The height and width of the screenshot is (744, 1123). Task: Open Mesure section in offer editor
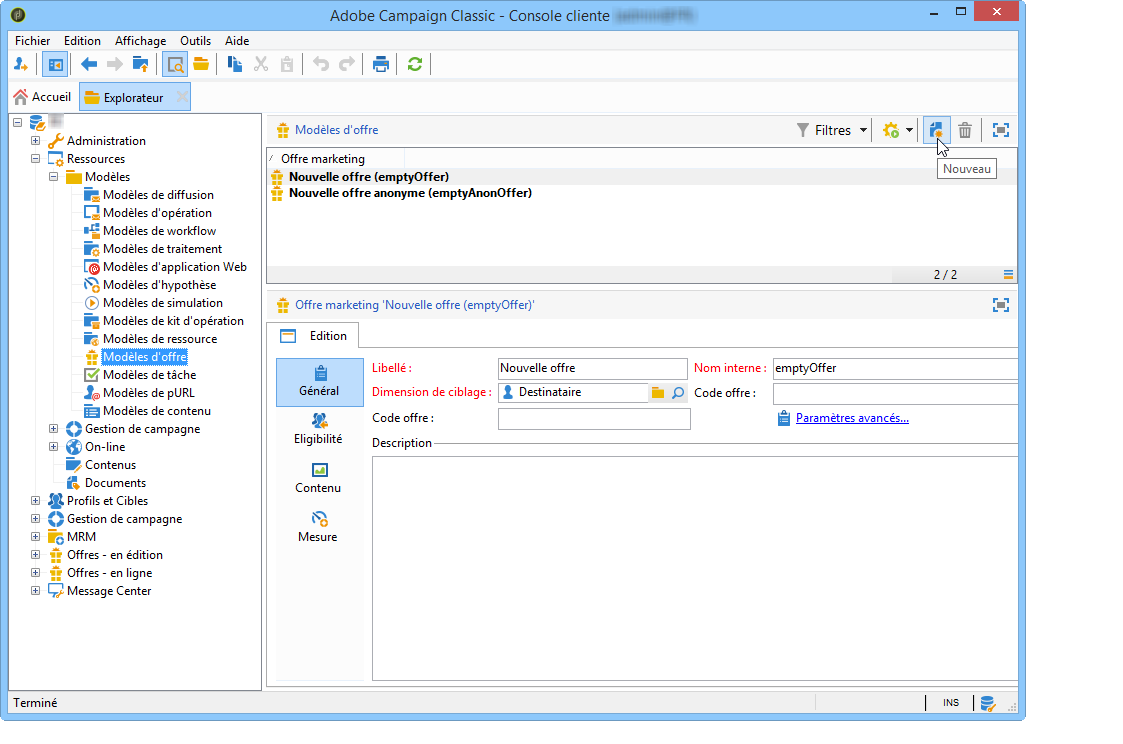tap(319, 528)
